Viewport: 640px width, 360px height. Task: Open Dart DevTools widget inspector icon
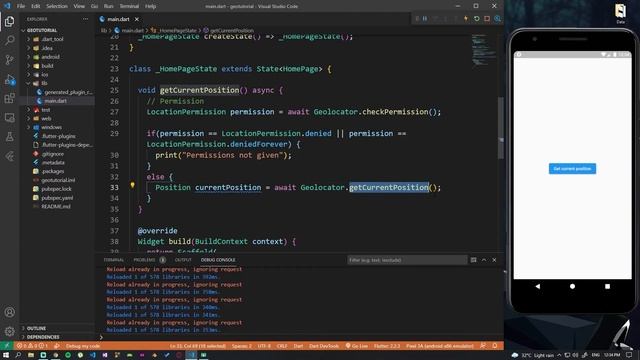click(498, 19)
